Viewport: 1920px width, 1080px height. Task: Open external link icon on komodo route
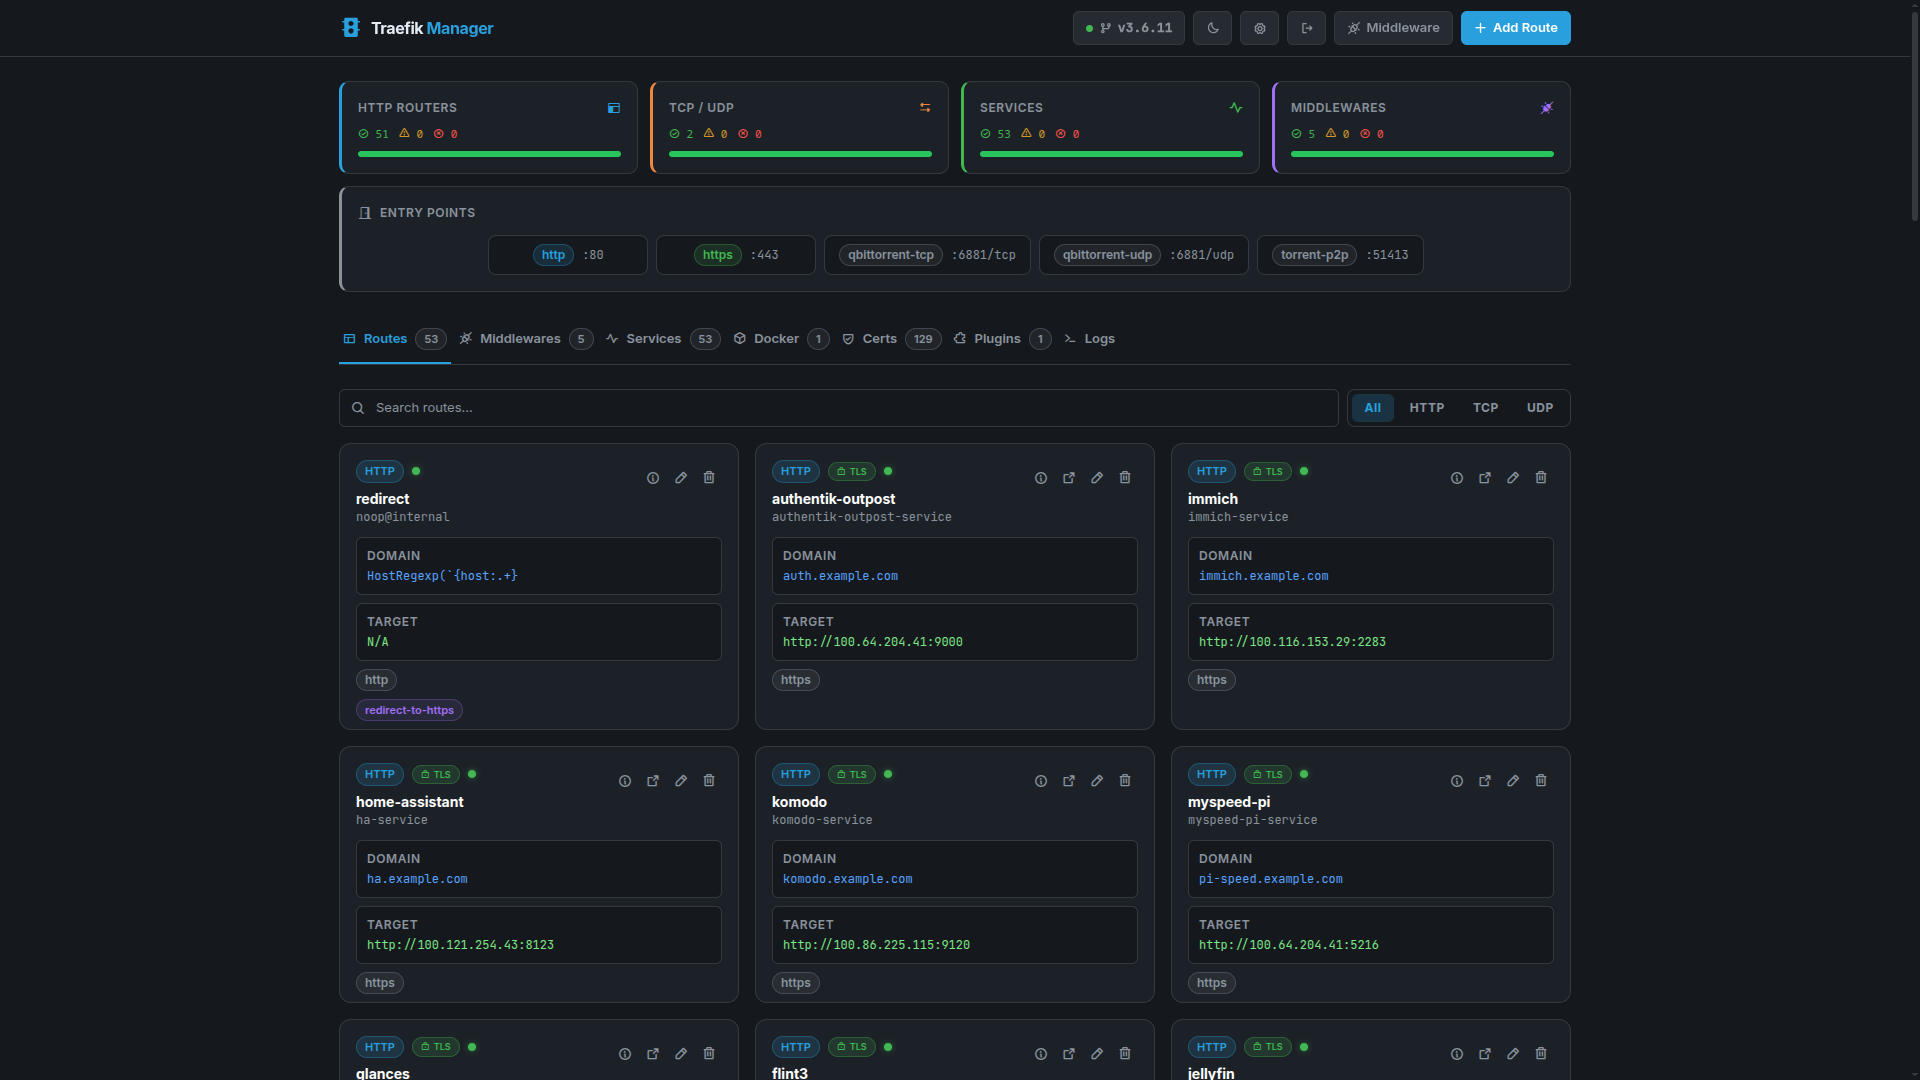click(x=1068, y=781)
